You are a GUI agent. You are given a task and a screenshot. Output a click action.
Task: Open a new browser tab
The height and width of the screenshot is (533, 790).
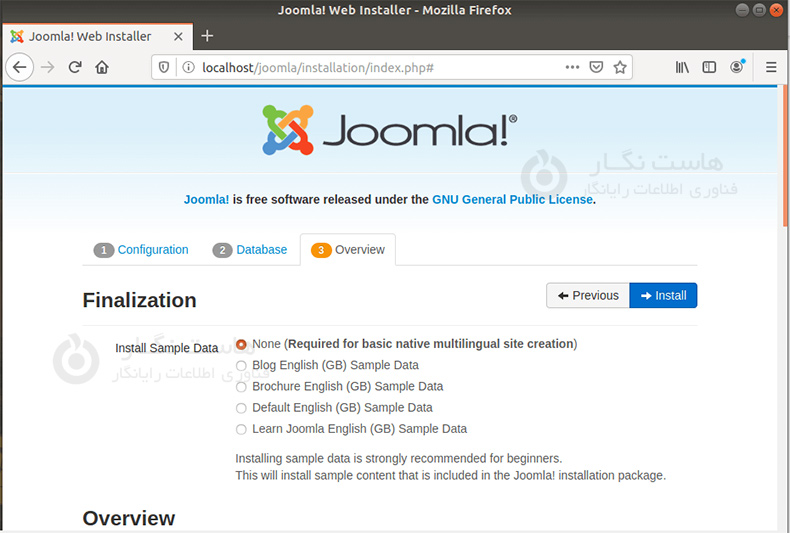[207, 36]
